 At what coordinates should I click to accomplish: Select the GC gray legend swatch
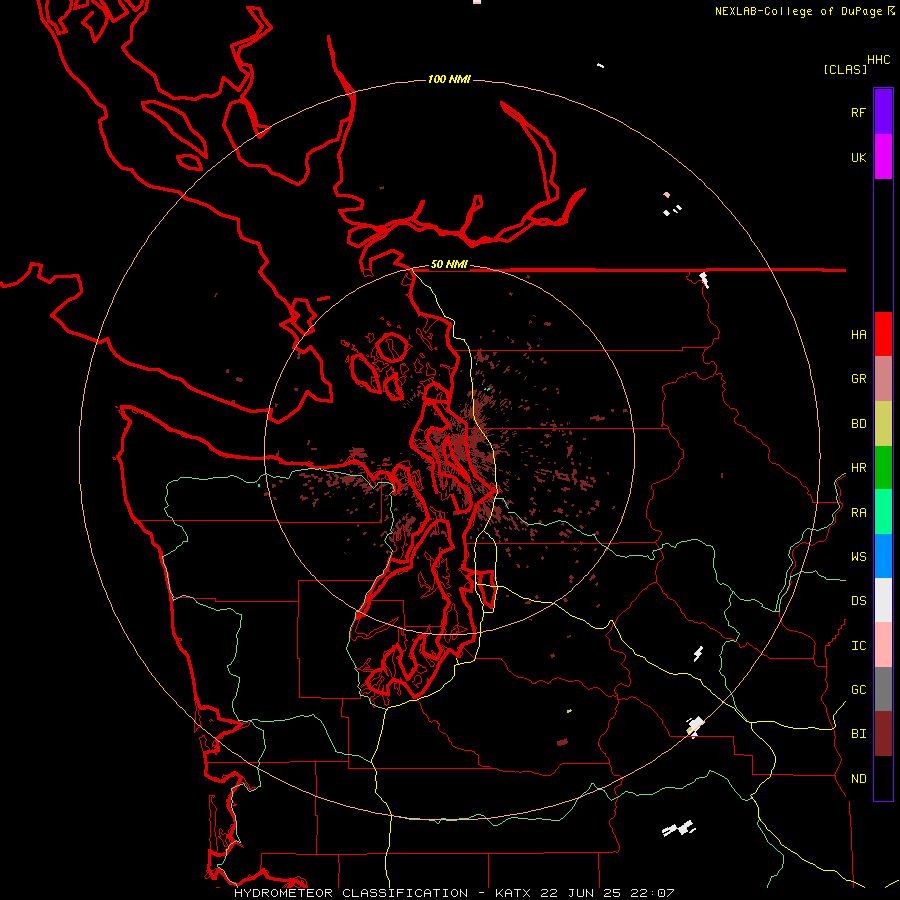tap(883, 689)
